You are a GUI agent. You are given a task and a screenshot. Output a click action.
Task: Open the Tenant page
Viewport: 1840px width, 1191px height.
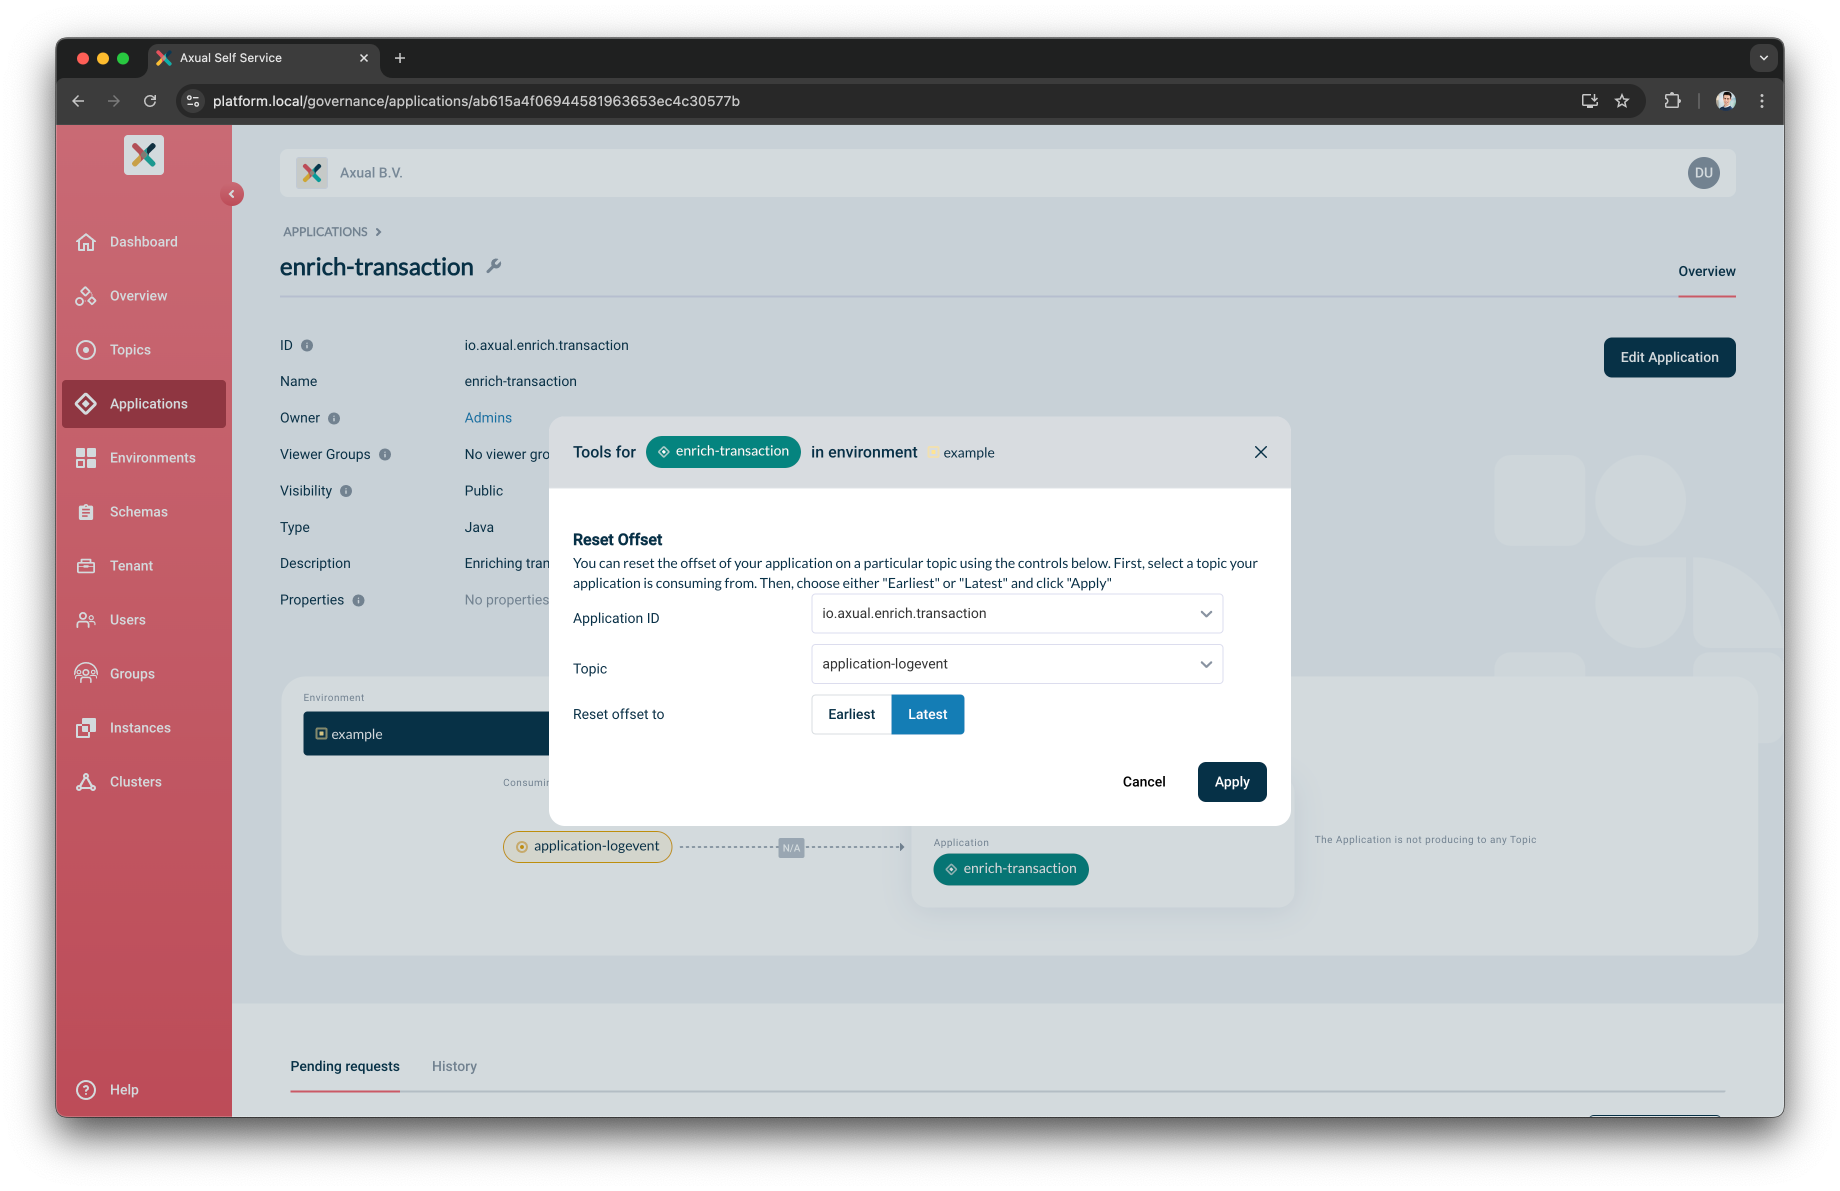point(143,566)
